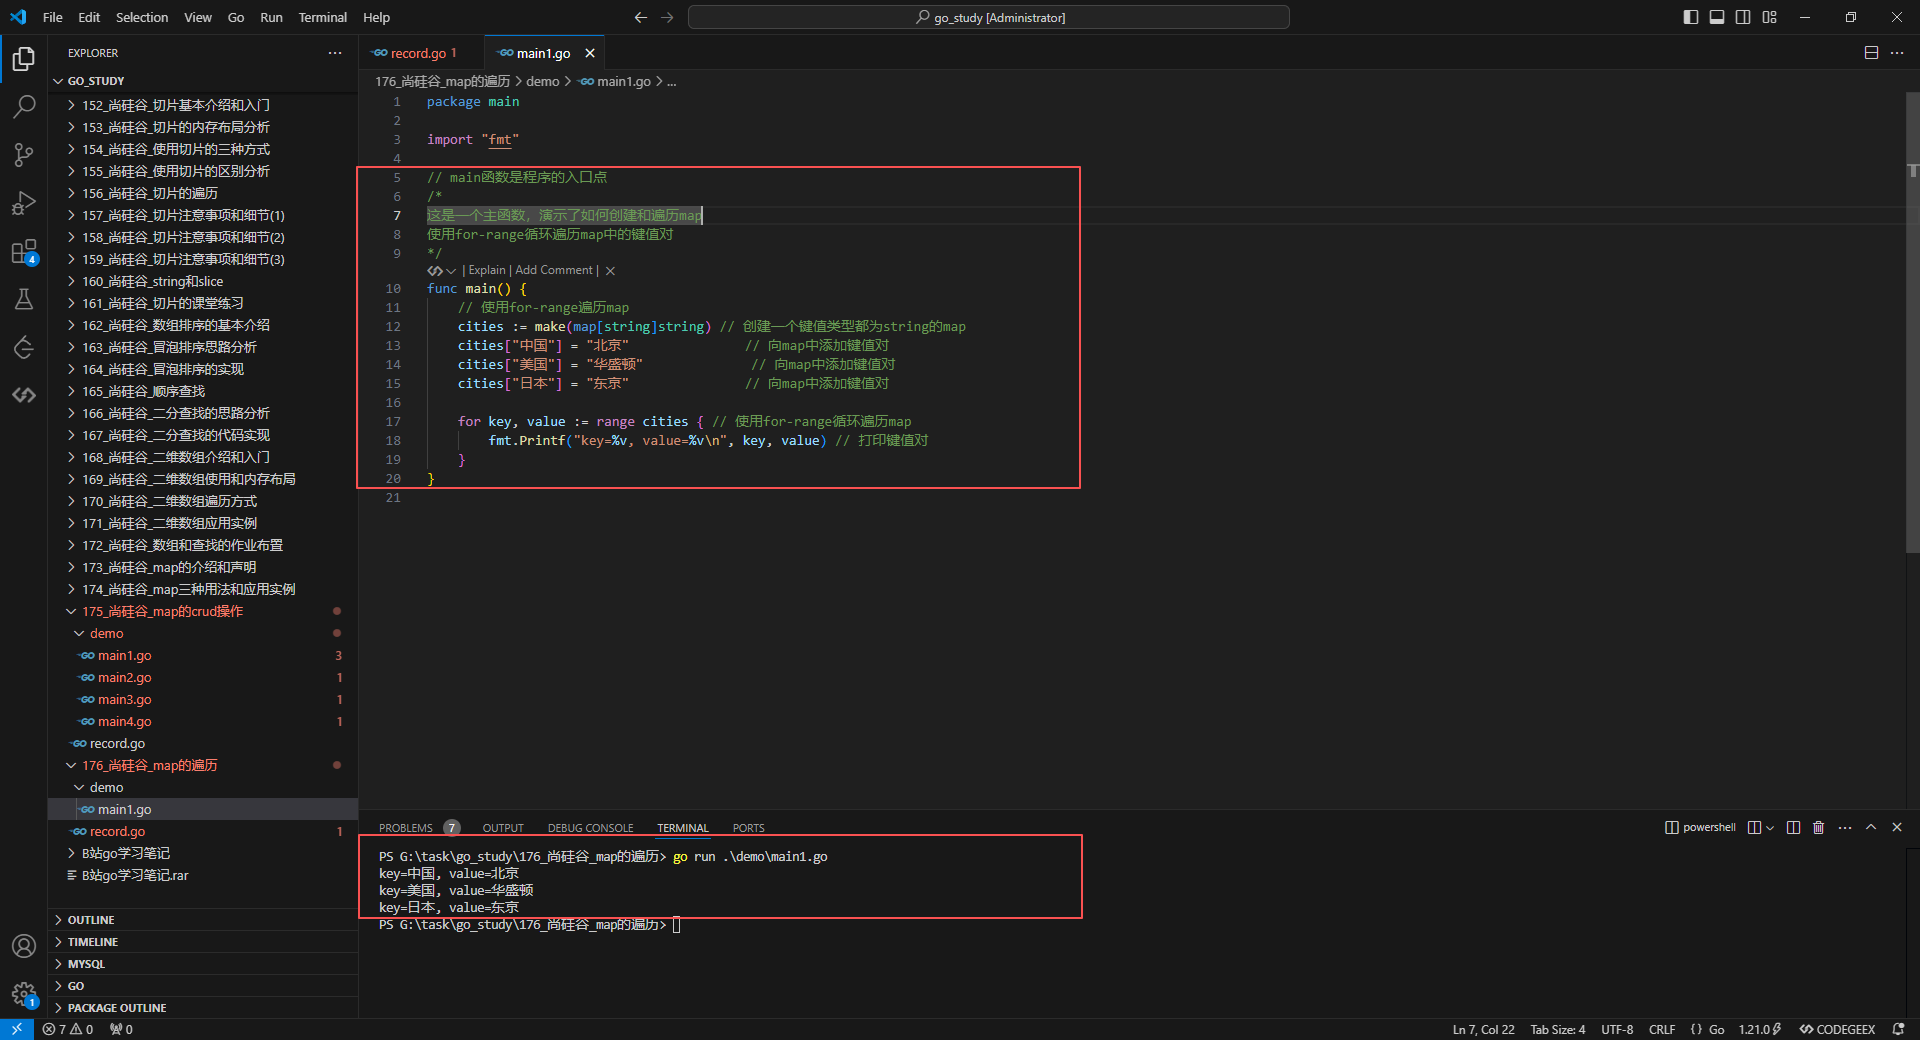Open the Extensions view icon
The height and width of the screenshot is (1040, 1920).
[24, 251]
